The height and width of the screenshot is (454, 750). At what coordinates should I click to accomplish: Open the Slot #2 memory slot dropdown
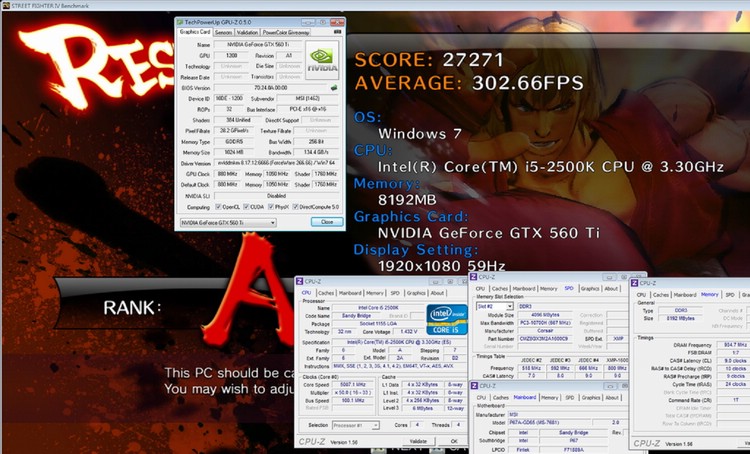pyautogui.click(x=495, y=306)
